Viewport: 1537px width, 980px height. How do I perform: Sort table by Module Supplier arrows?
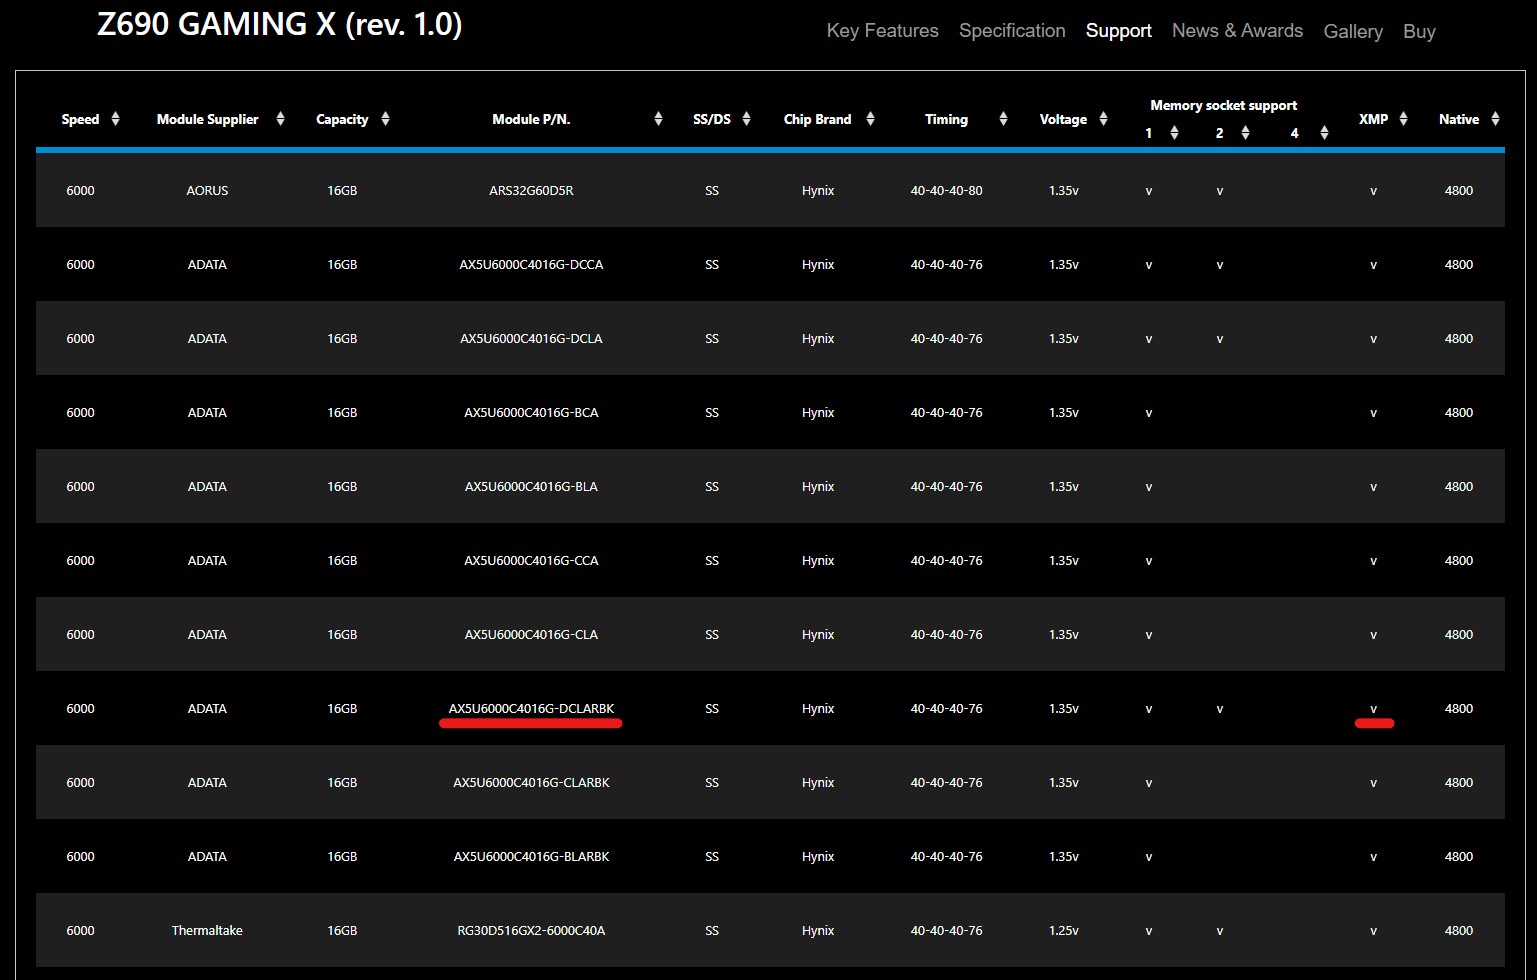(280, 119)
